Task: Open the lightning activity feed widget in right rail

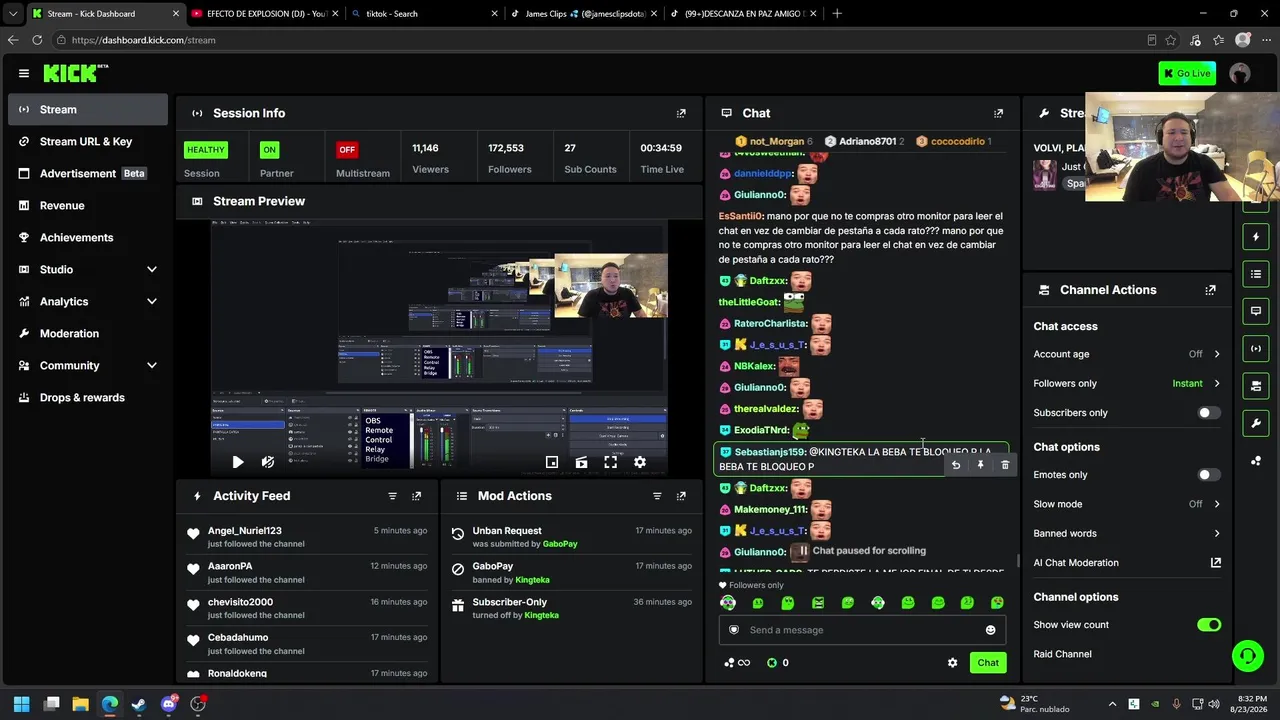Action: click(x=1256, y=237)
